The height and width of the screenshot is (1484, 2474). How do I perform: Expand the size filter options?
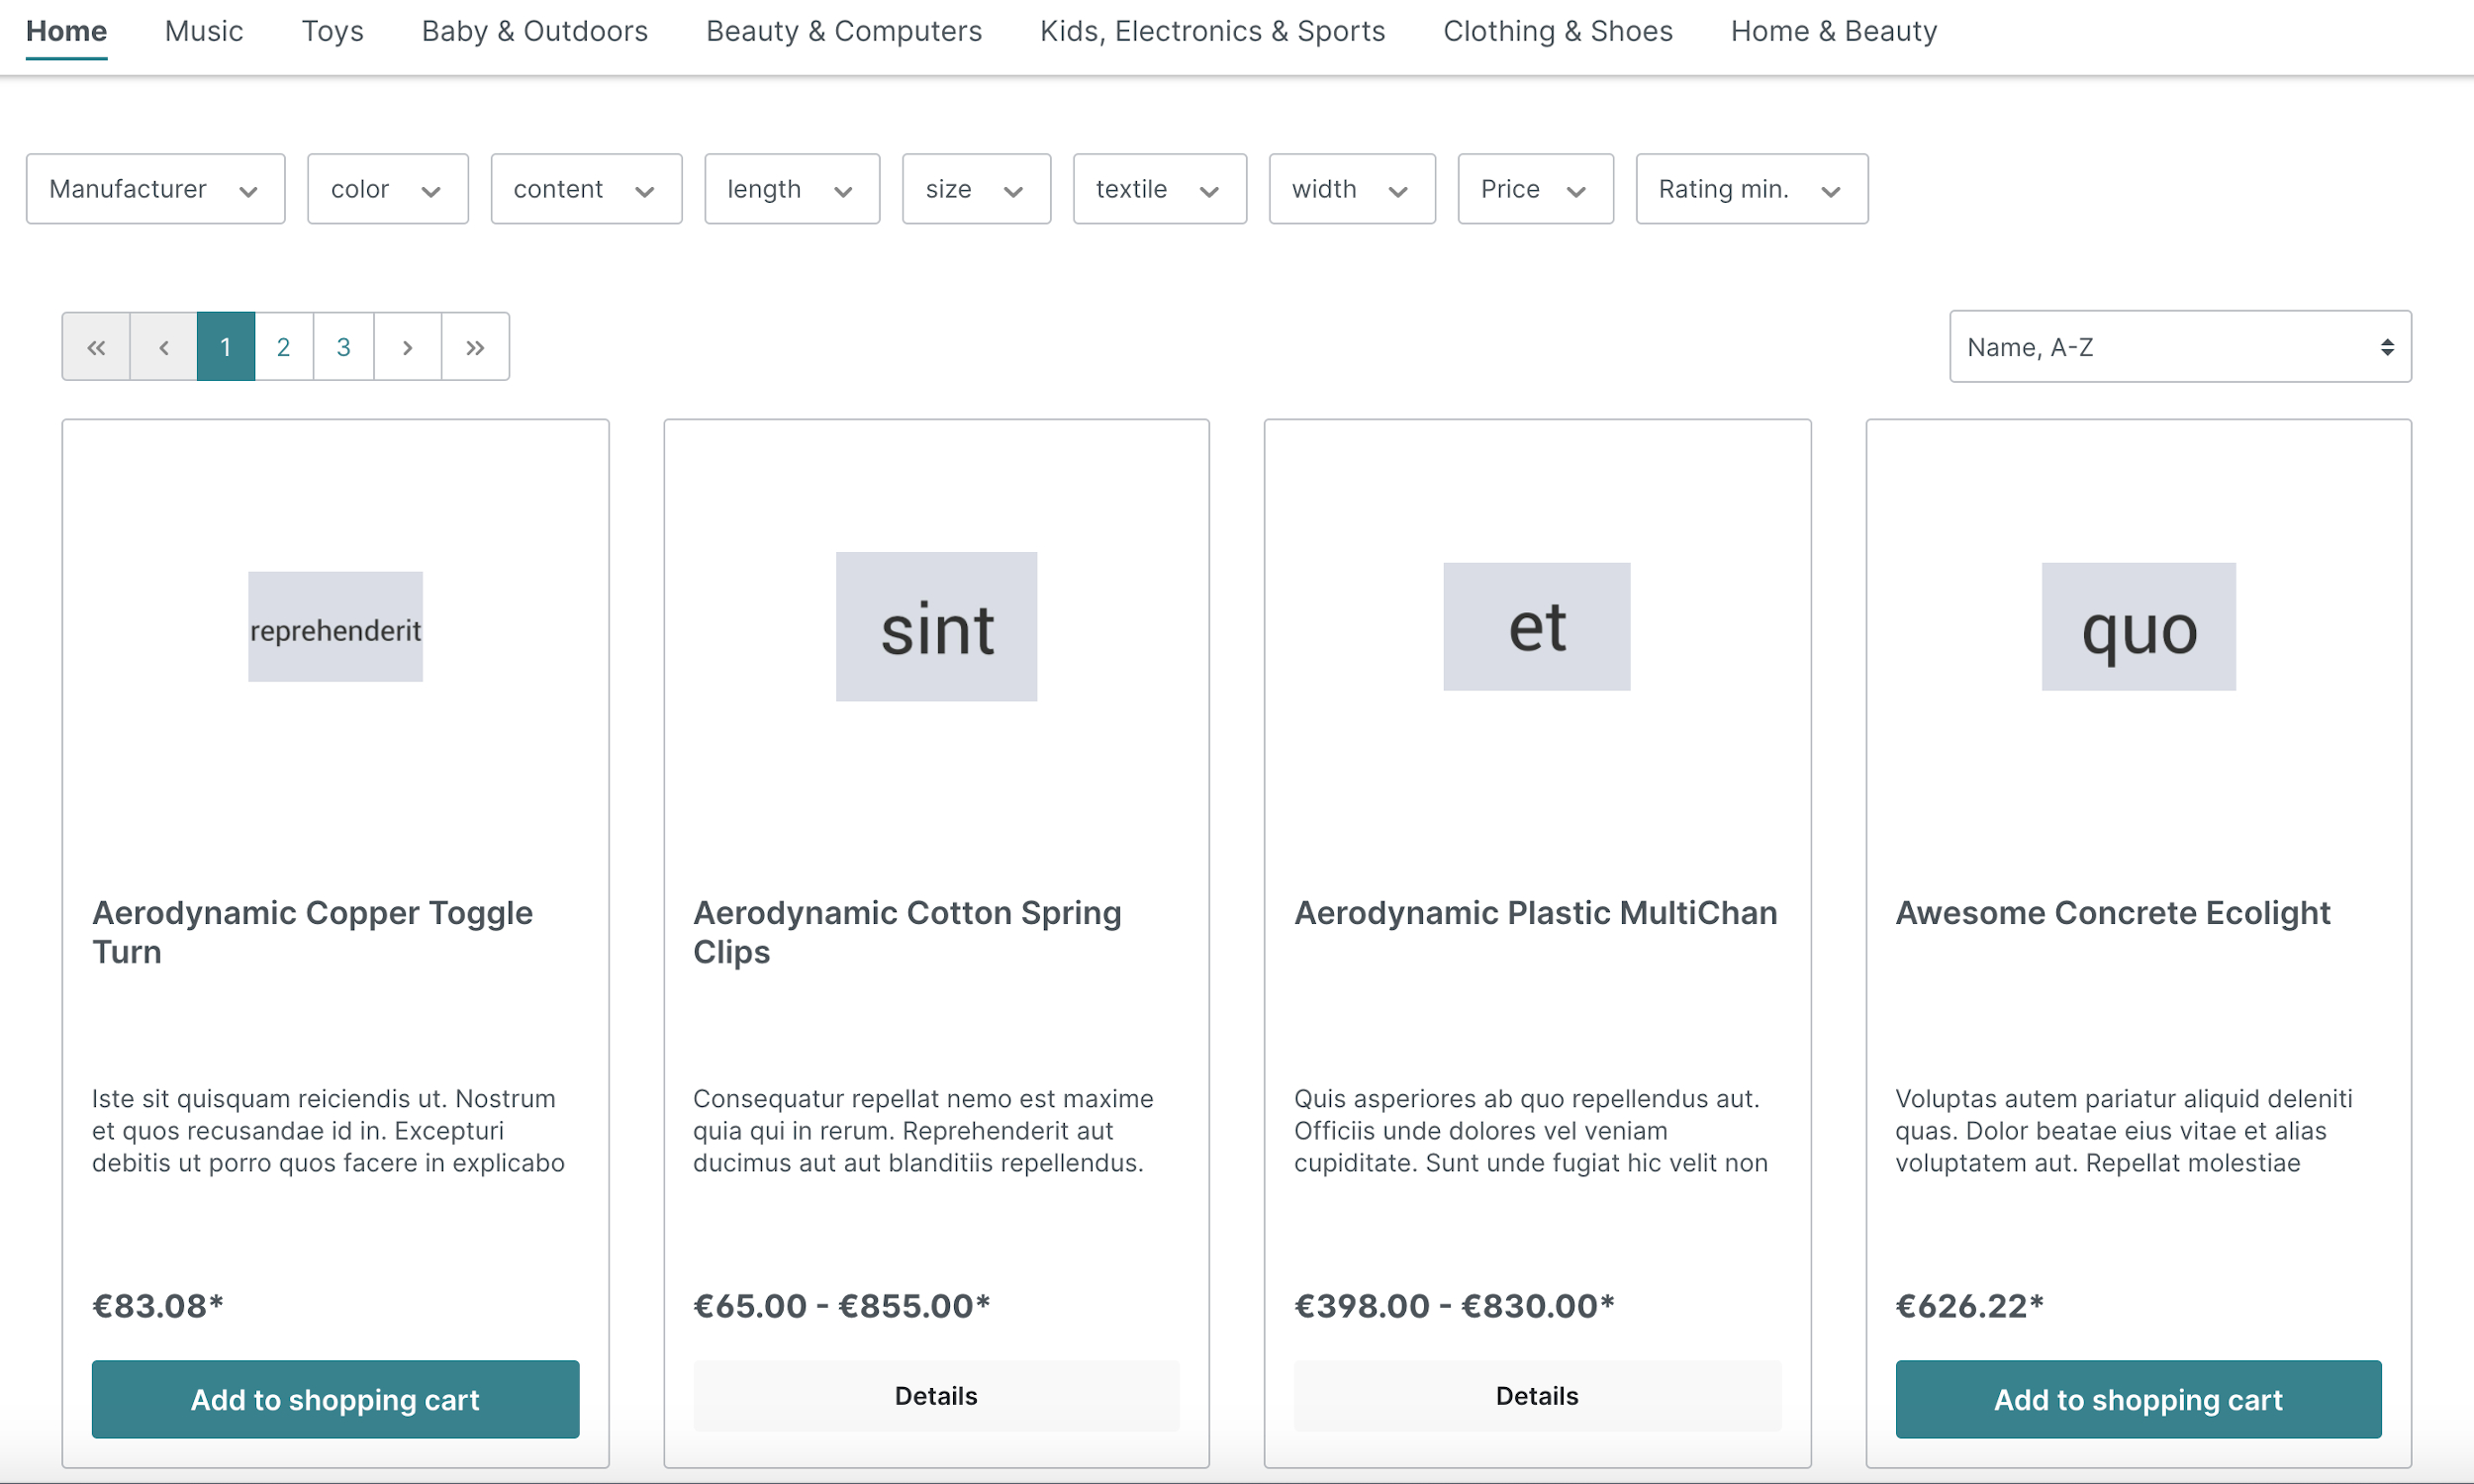(976, 189)
